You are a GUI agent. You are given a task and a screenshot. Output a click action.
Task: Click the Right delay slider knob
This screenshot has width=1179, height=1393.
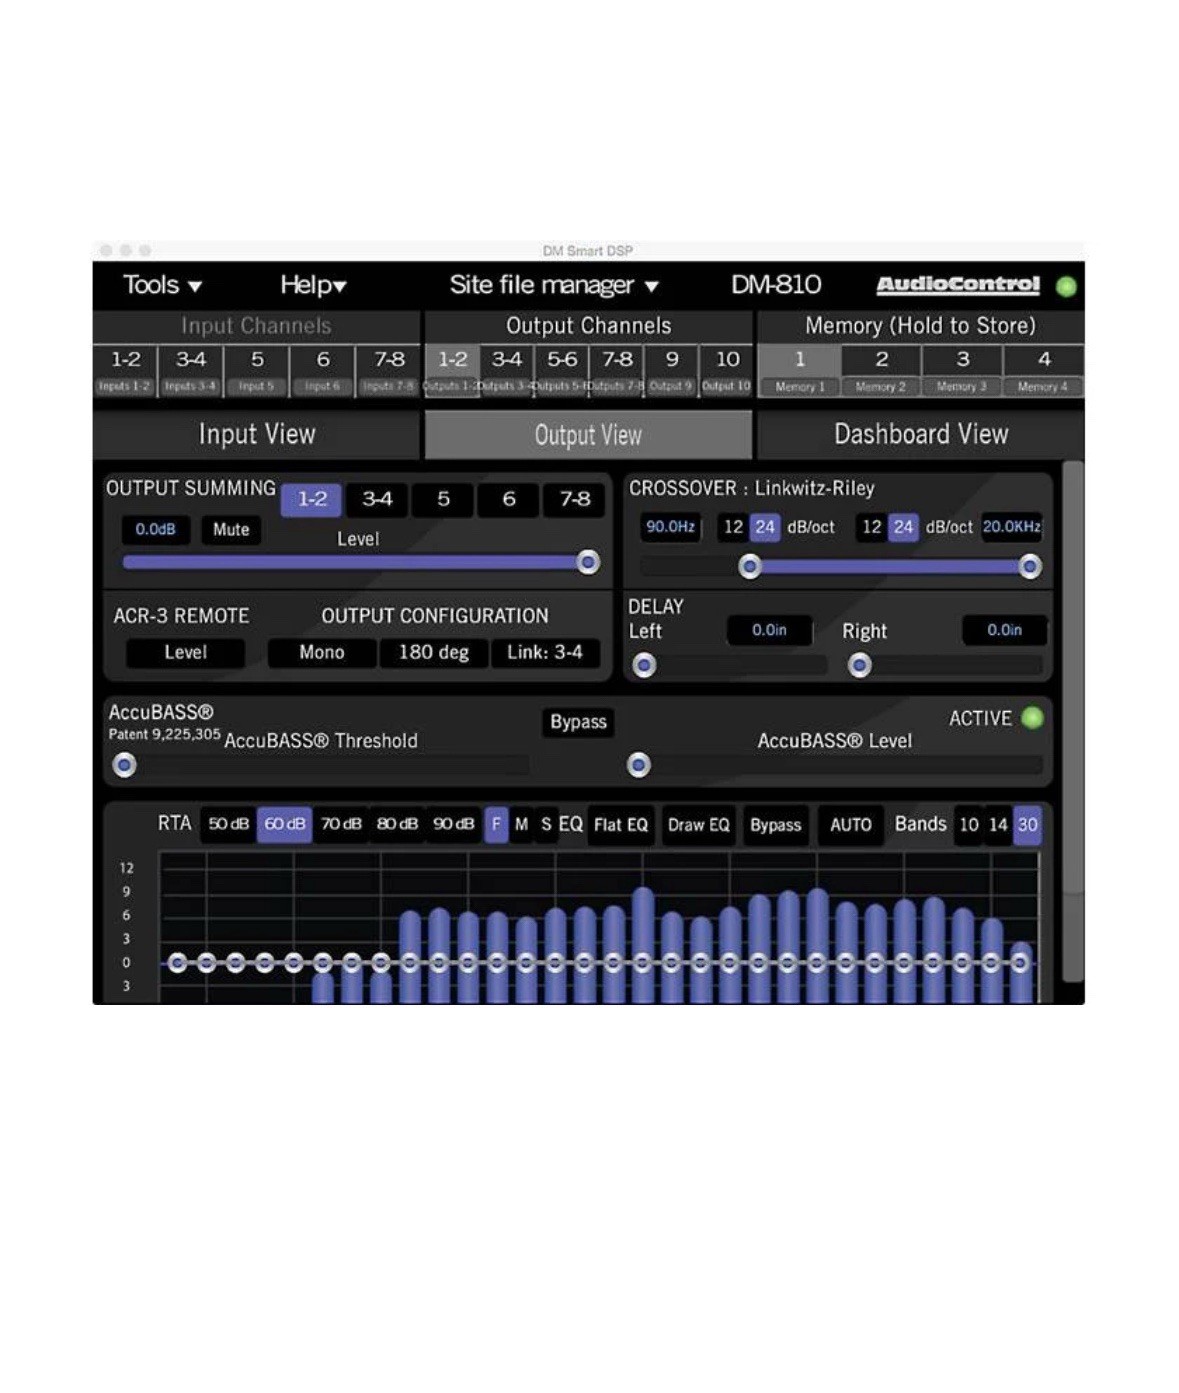860,665
